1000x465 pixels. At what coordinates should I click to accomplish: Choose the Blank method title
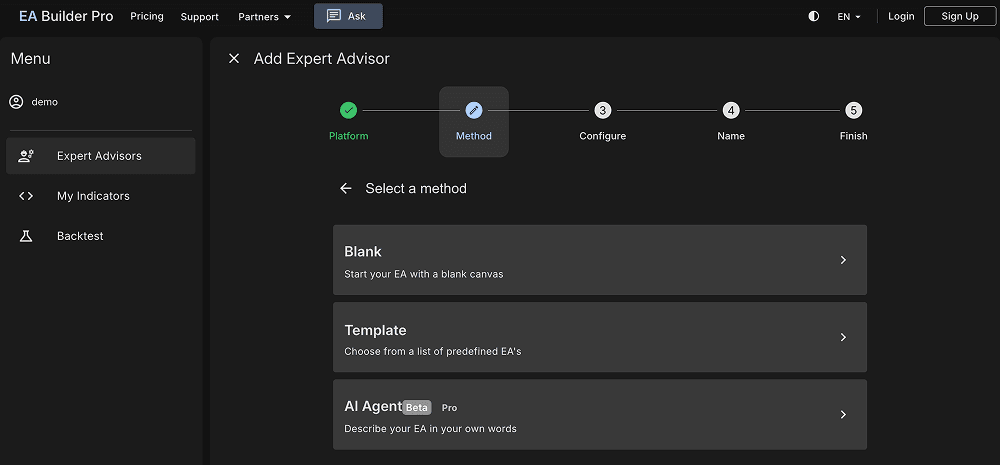[363, 251]
